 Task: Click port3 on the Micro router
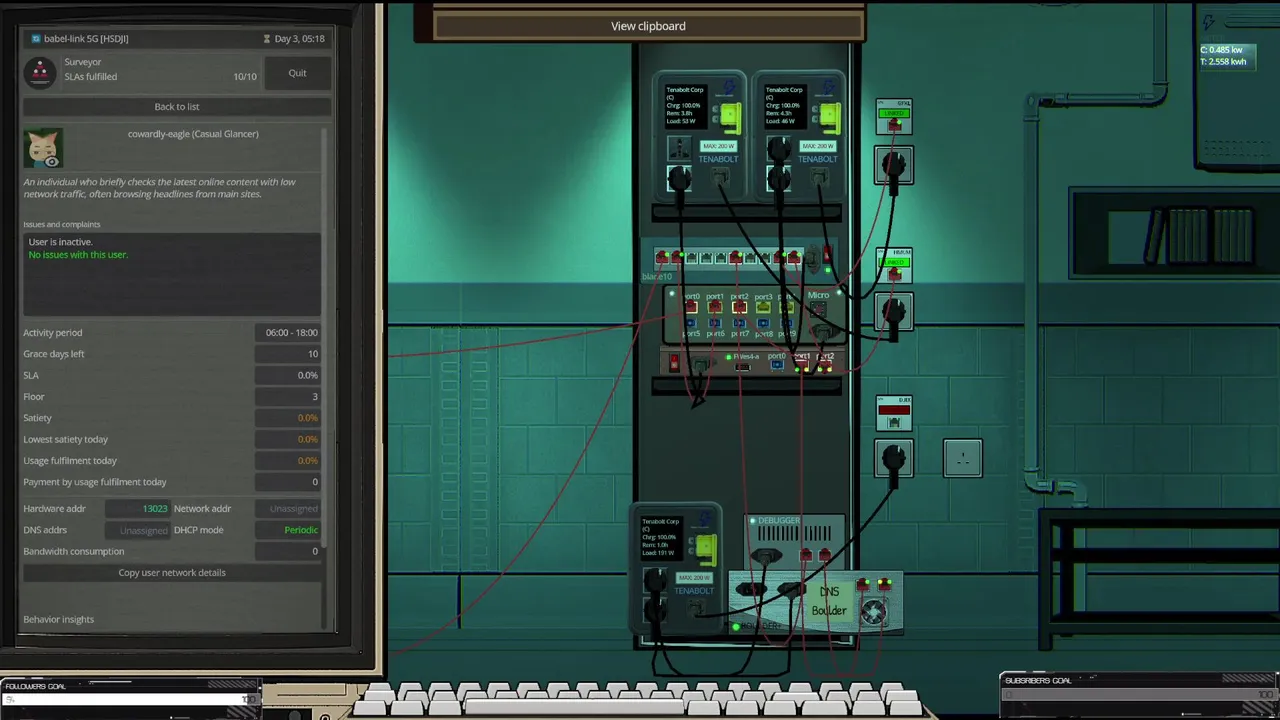[763, 308]
